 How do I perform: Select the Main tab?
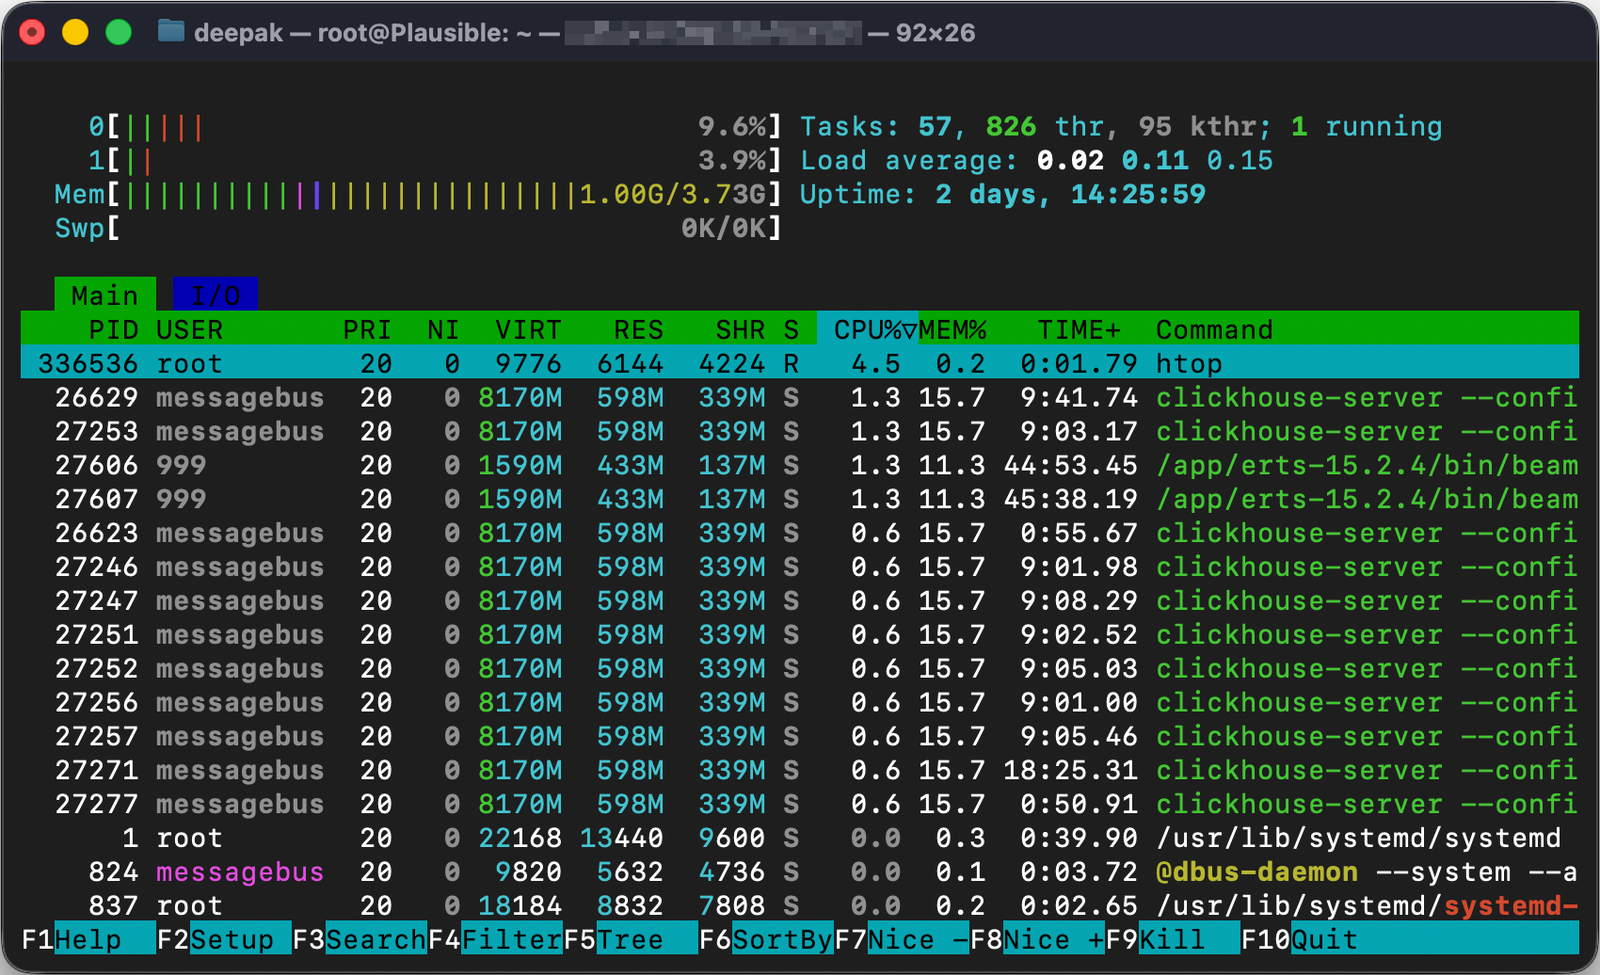tap(104, 294)
